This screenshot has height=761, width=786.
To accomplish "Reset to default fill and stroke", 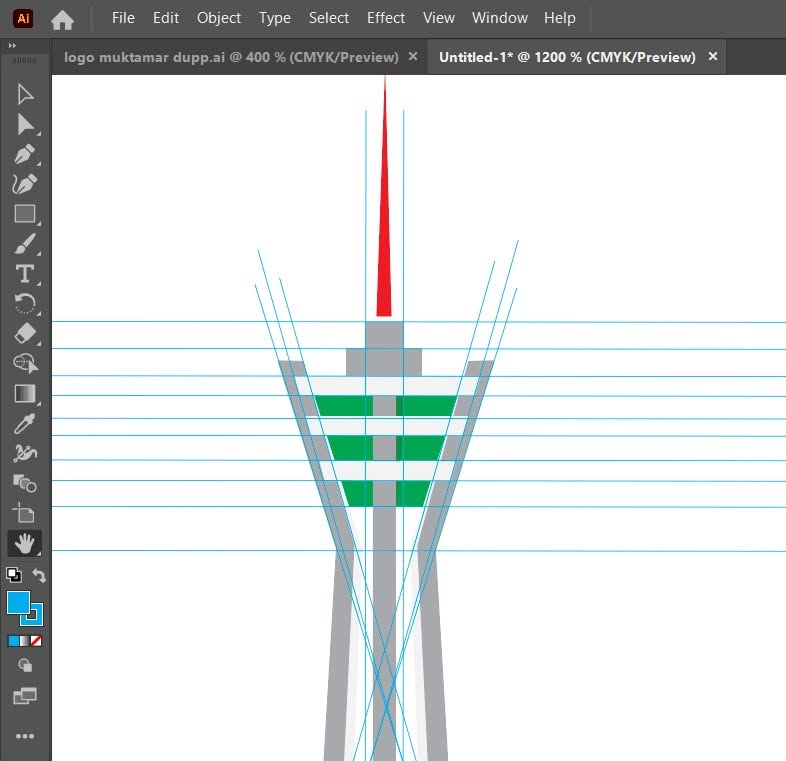I will pos(14,575).
